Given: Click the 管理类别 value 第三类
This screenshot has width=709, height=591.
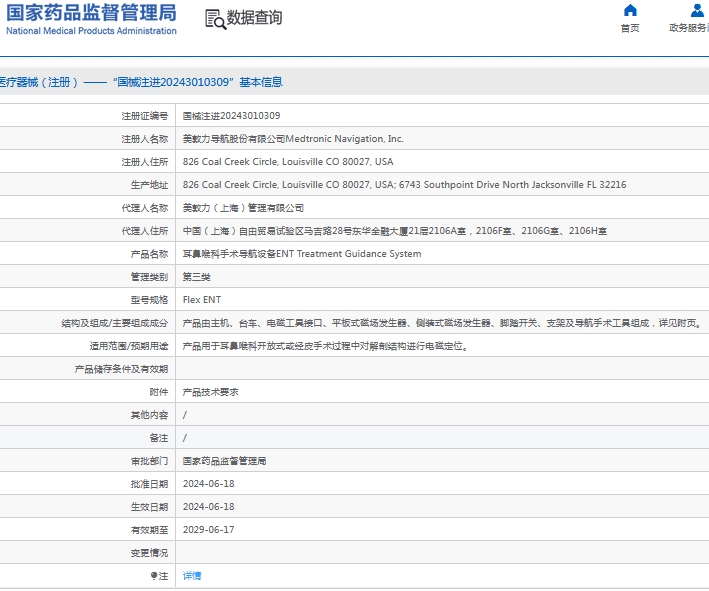Looking at the screenshot, I should pyautogui.click(x=196, y=277).
